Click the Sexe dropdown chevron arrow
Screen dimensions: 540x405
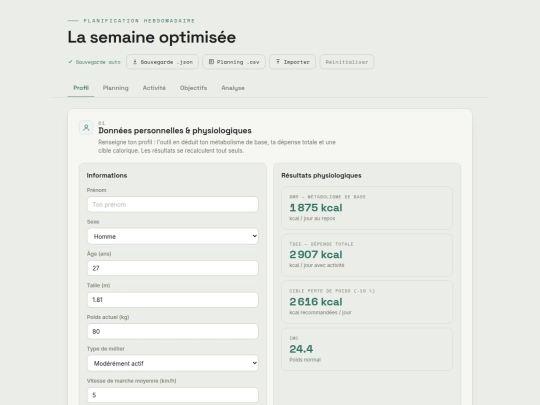click(254, 236)
